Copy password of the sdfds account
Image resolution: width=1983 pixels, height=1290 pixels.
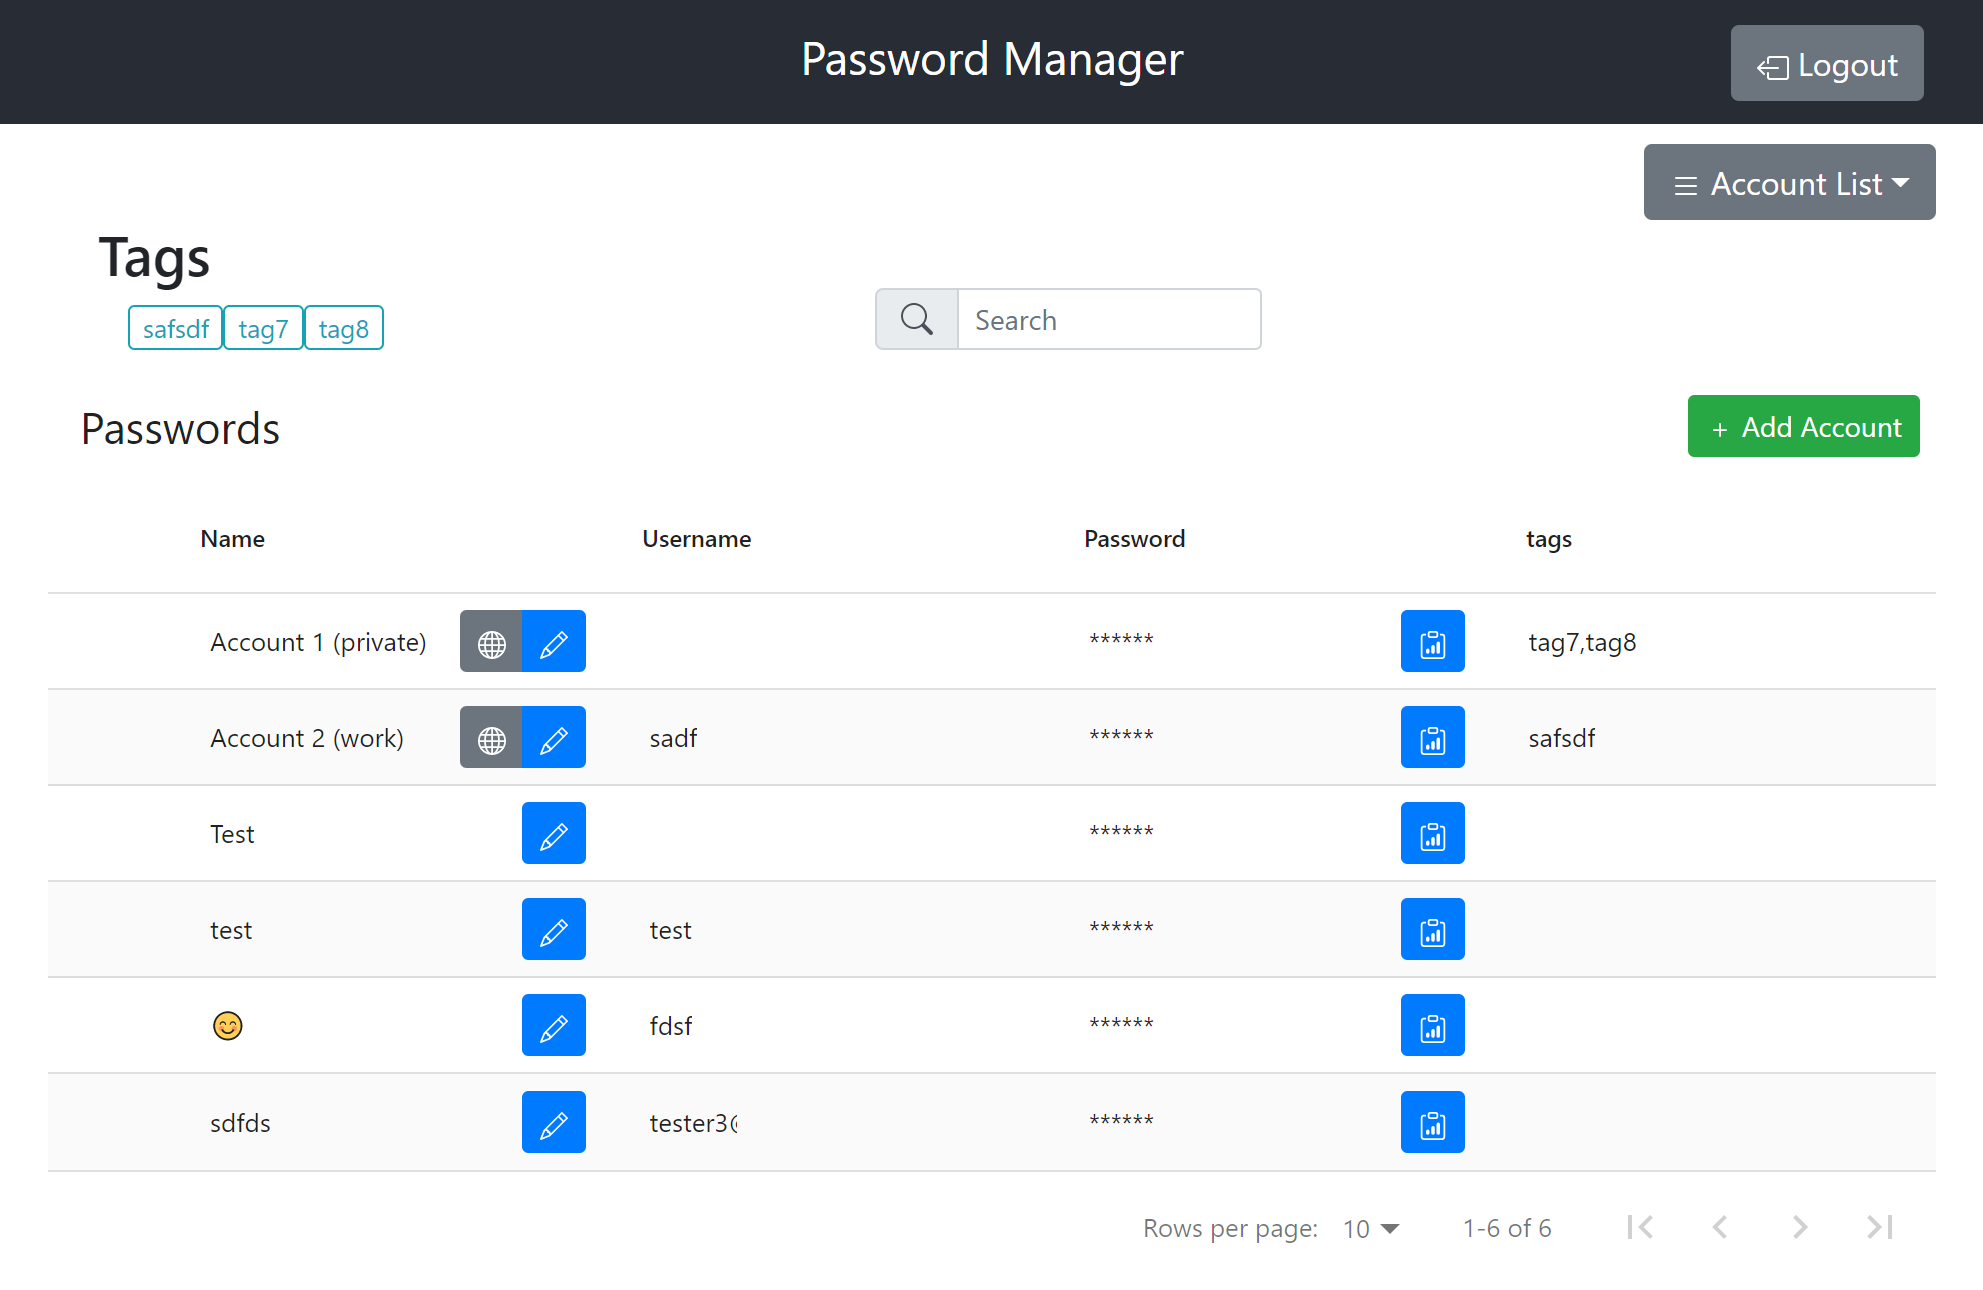[x=1432, y=1122]
